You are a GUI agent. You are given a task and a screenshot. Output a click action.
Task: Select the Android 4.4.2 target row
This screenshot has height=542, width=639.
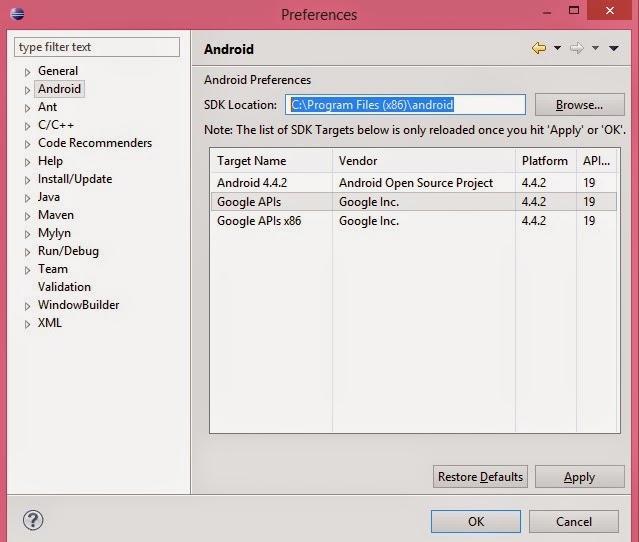414,183
